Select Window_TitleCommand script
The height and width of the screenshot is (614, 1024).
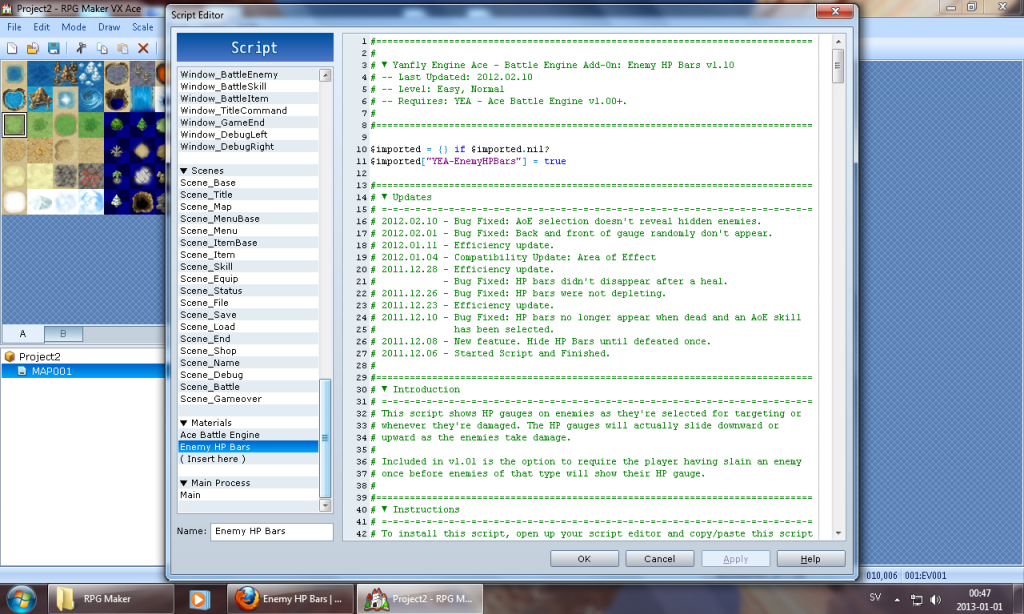[x=248, y=110]
